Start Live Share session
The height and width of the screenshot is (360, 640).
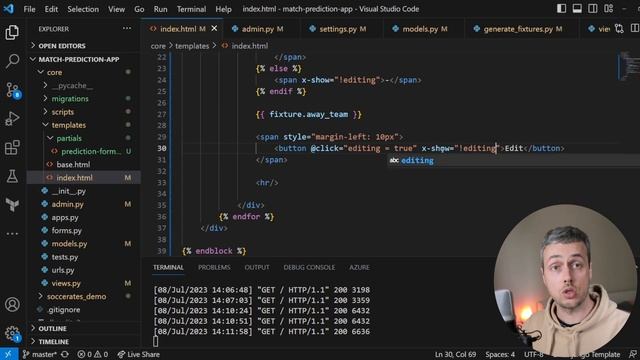click(138, 354)
